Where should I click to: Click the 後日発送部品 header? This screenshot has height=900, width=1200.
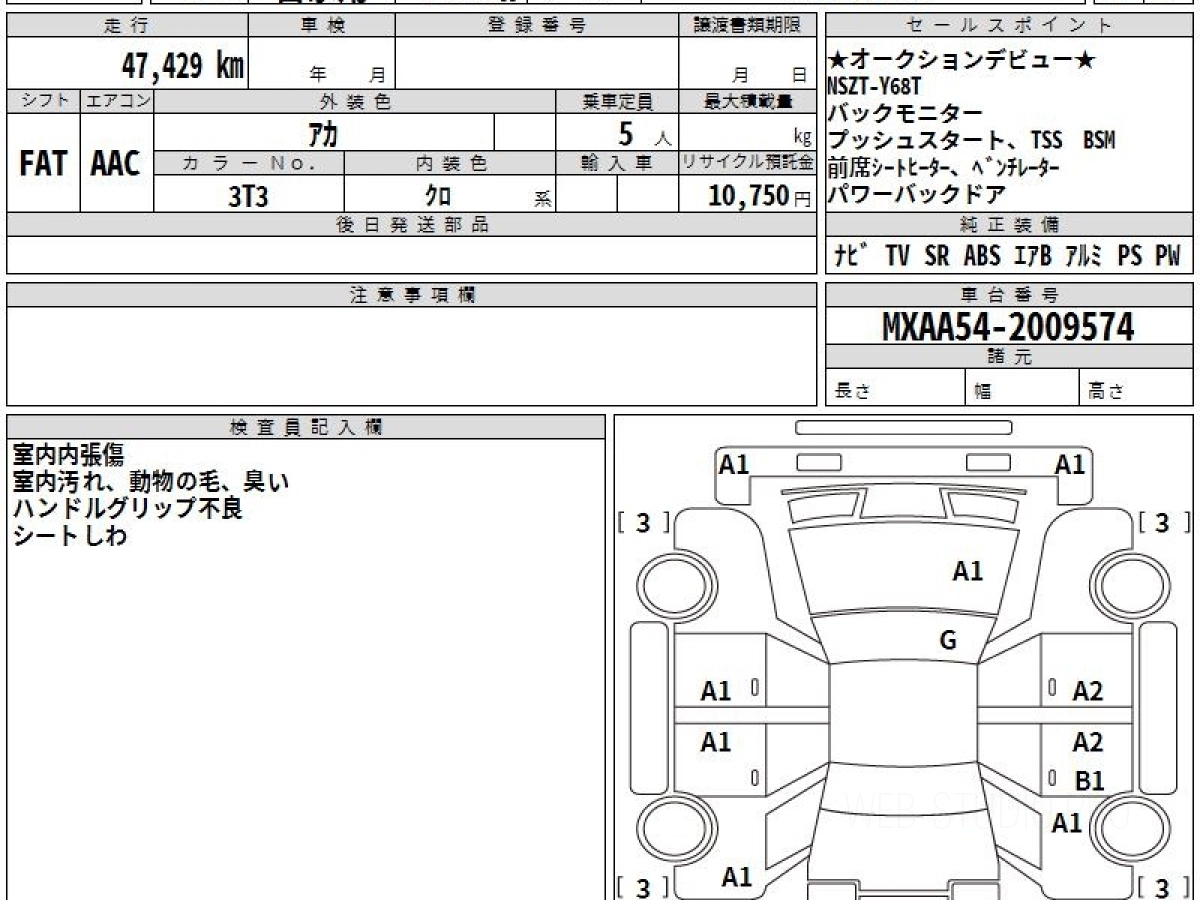(412, 225)
